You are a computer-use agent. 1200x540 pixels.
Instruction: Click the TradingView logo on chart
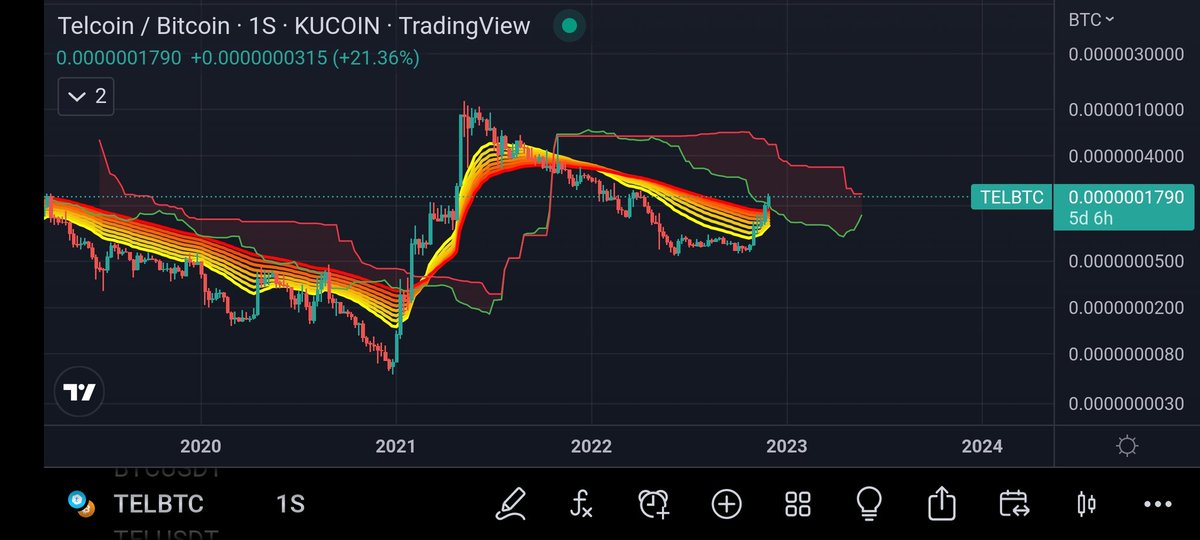click(79, 392)
